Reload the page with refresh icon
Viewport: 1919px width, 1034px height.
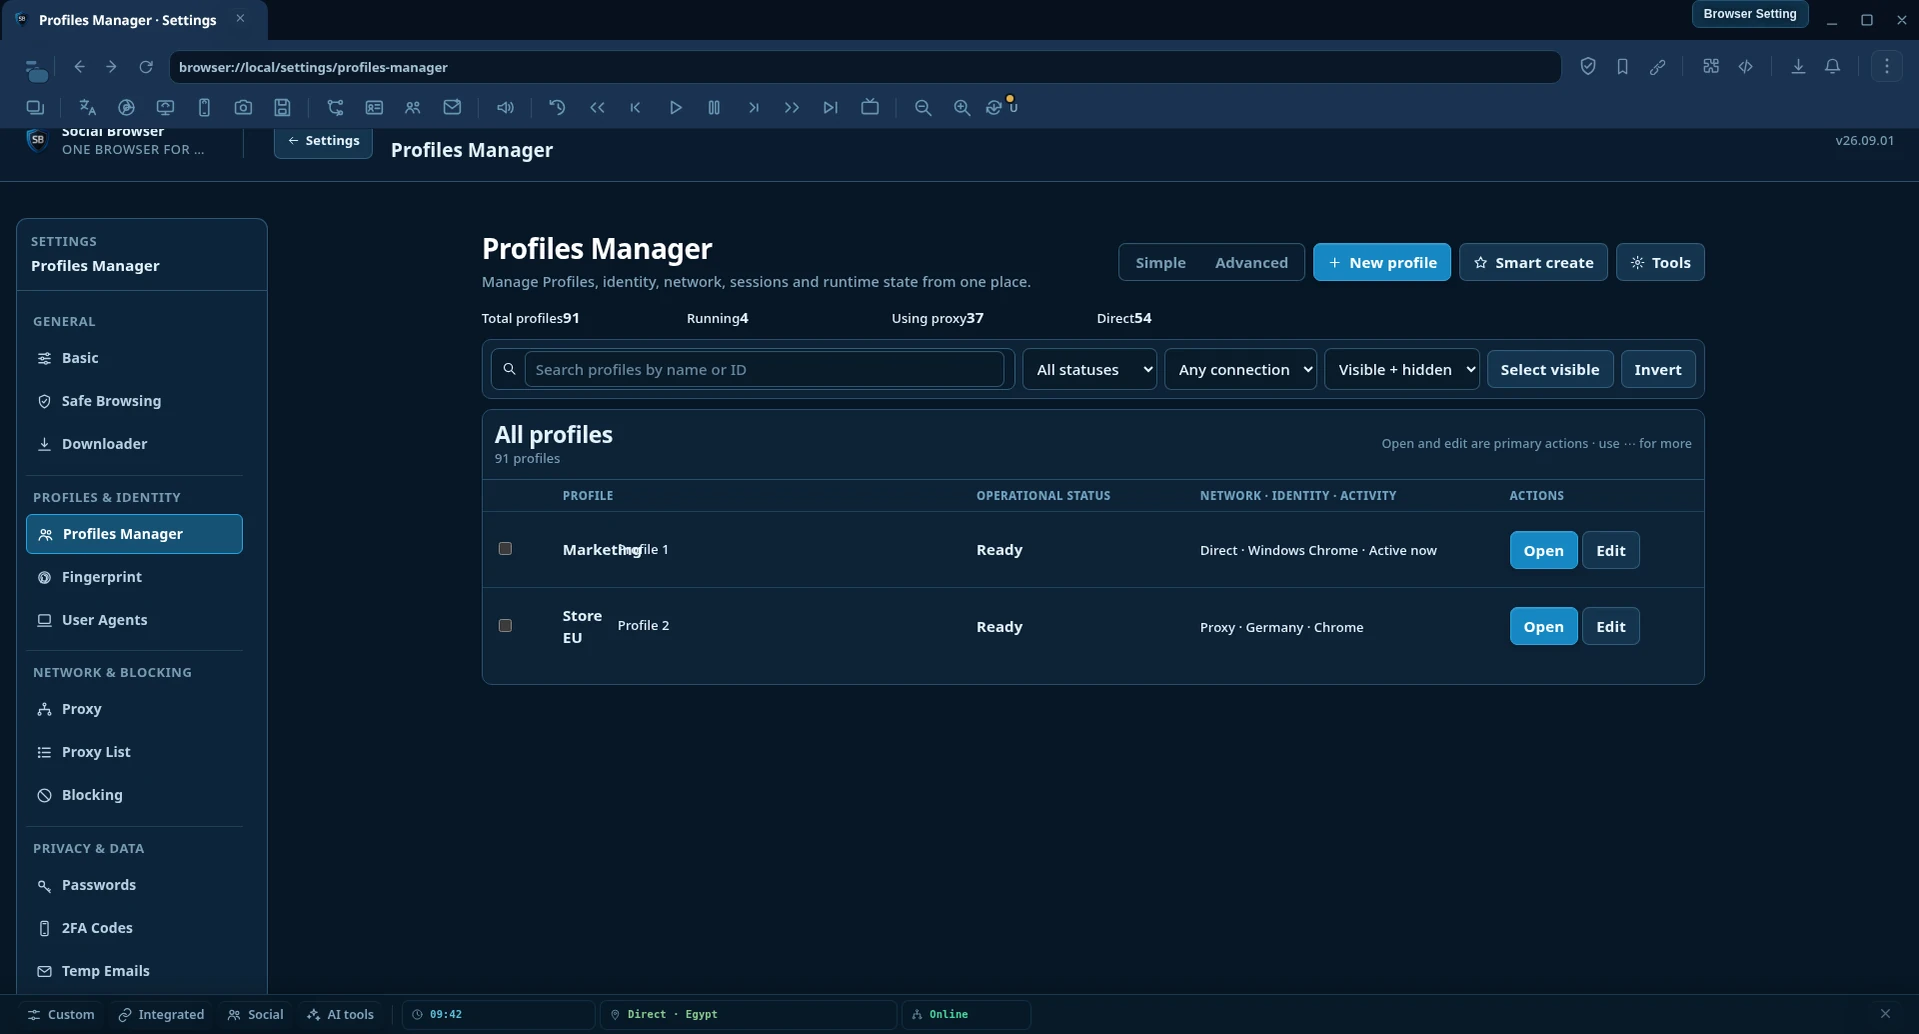[146, 67]
